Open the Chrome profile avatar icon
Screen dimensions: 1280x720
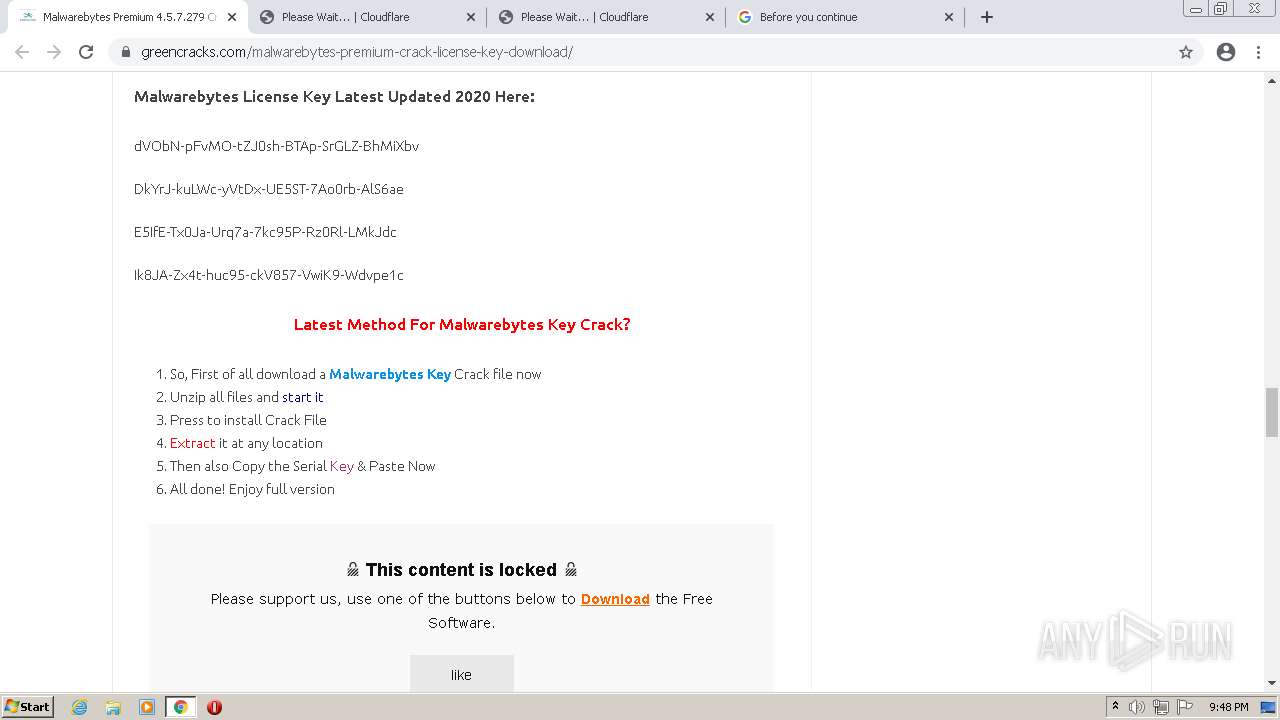point(1226,52)
